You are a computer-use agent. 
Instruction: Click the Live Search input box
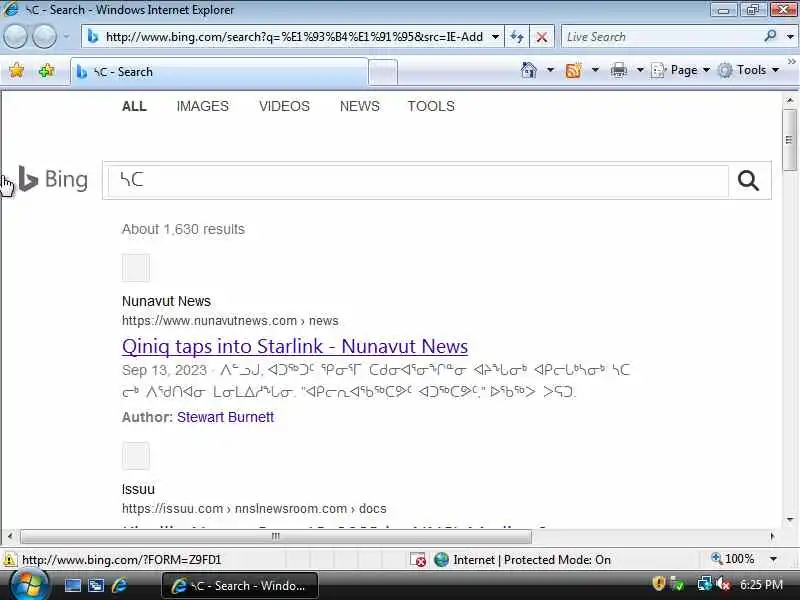tap(661, 37)
